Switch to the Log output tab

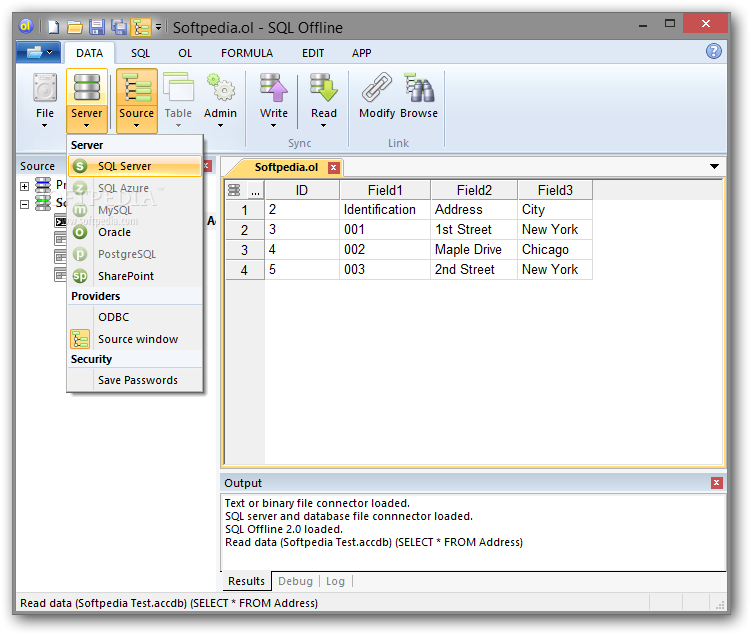pos(335,581)
